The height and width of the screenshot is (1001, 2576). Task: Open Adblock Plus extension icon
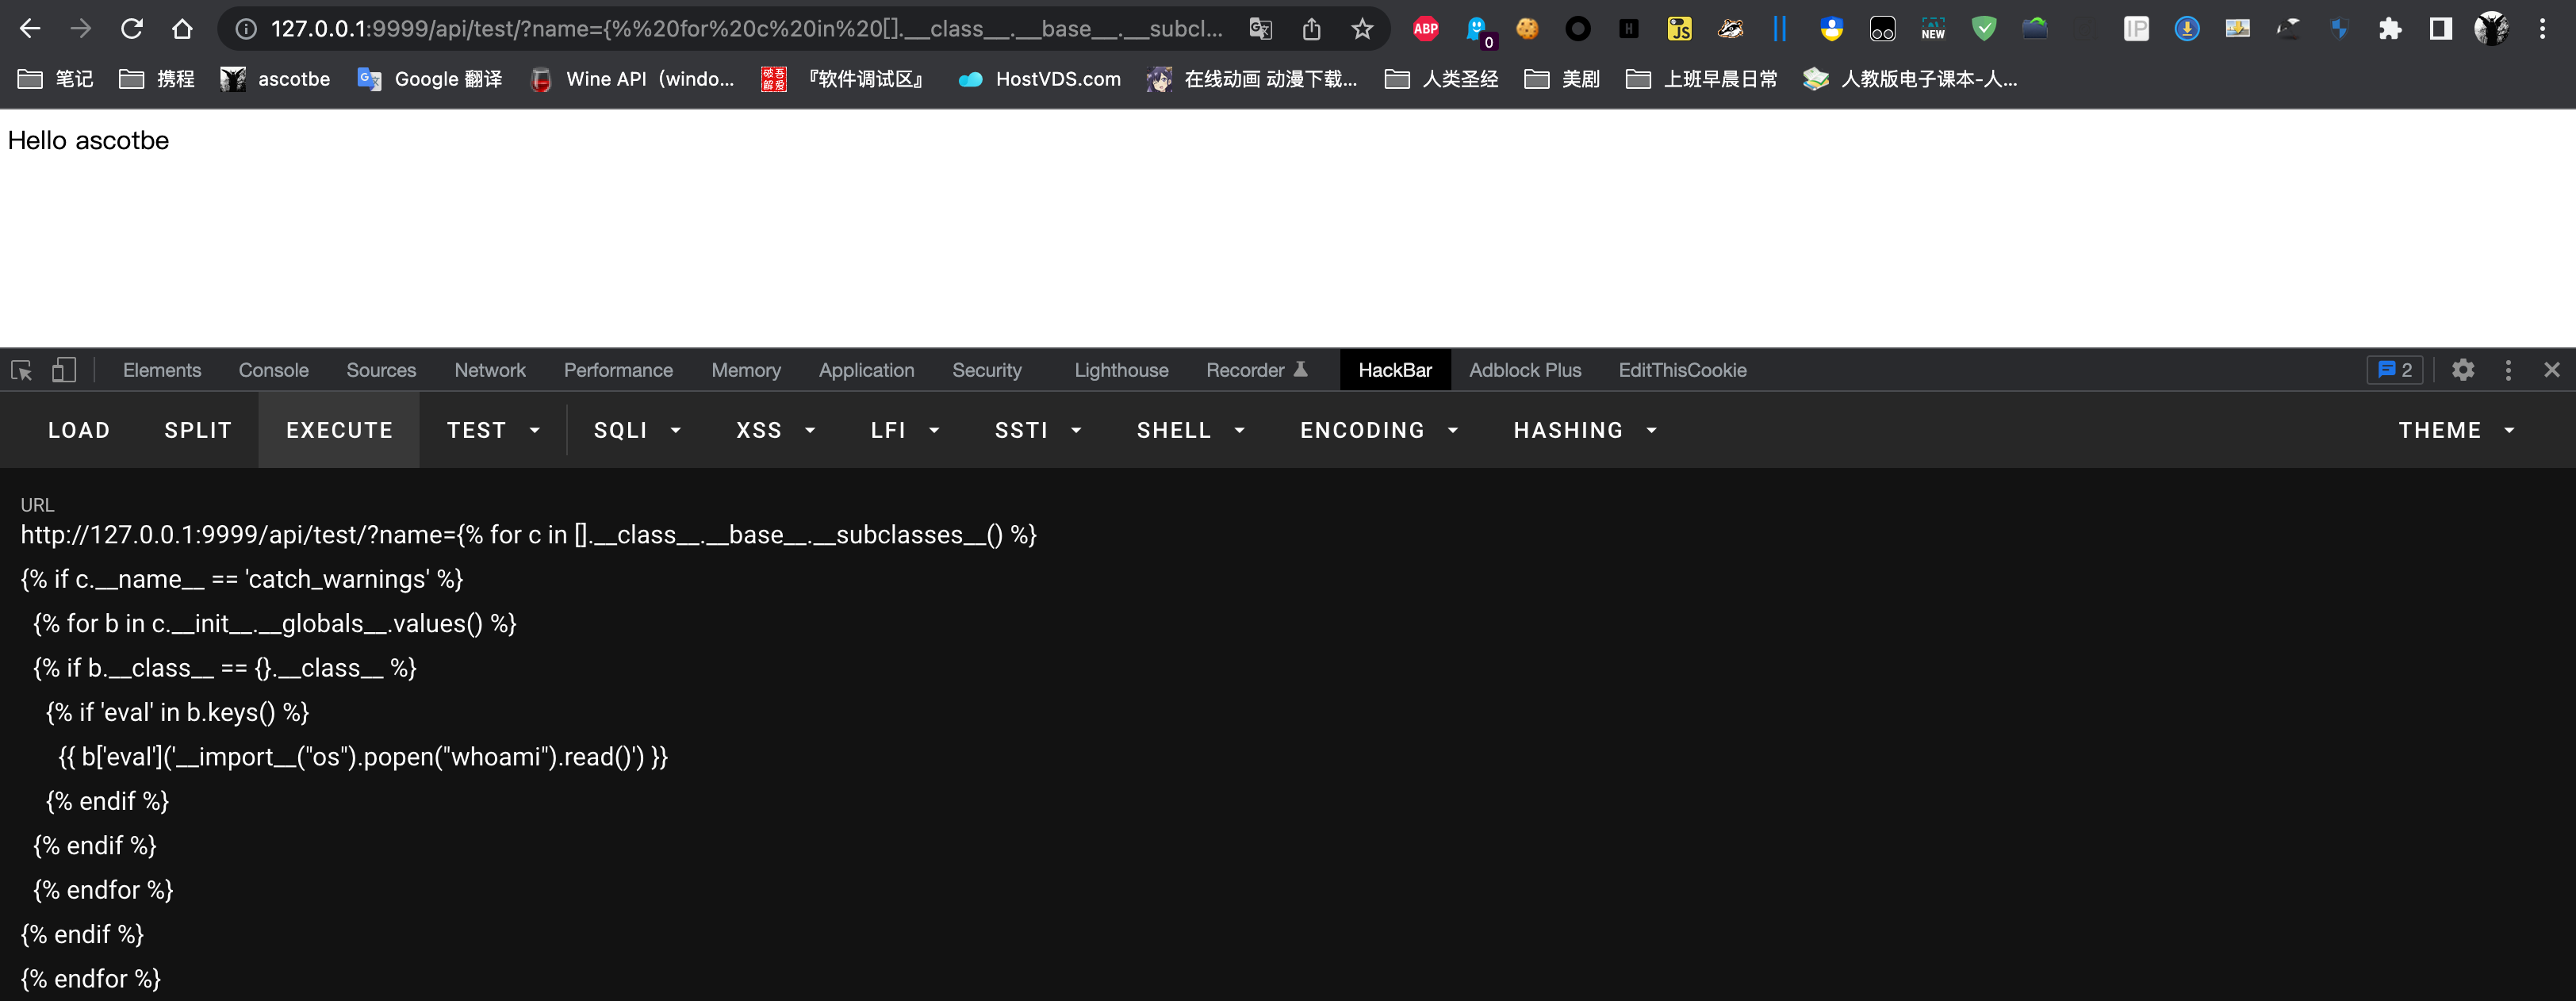(x=1425, y=29)
